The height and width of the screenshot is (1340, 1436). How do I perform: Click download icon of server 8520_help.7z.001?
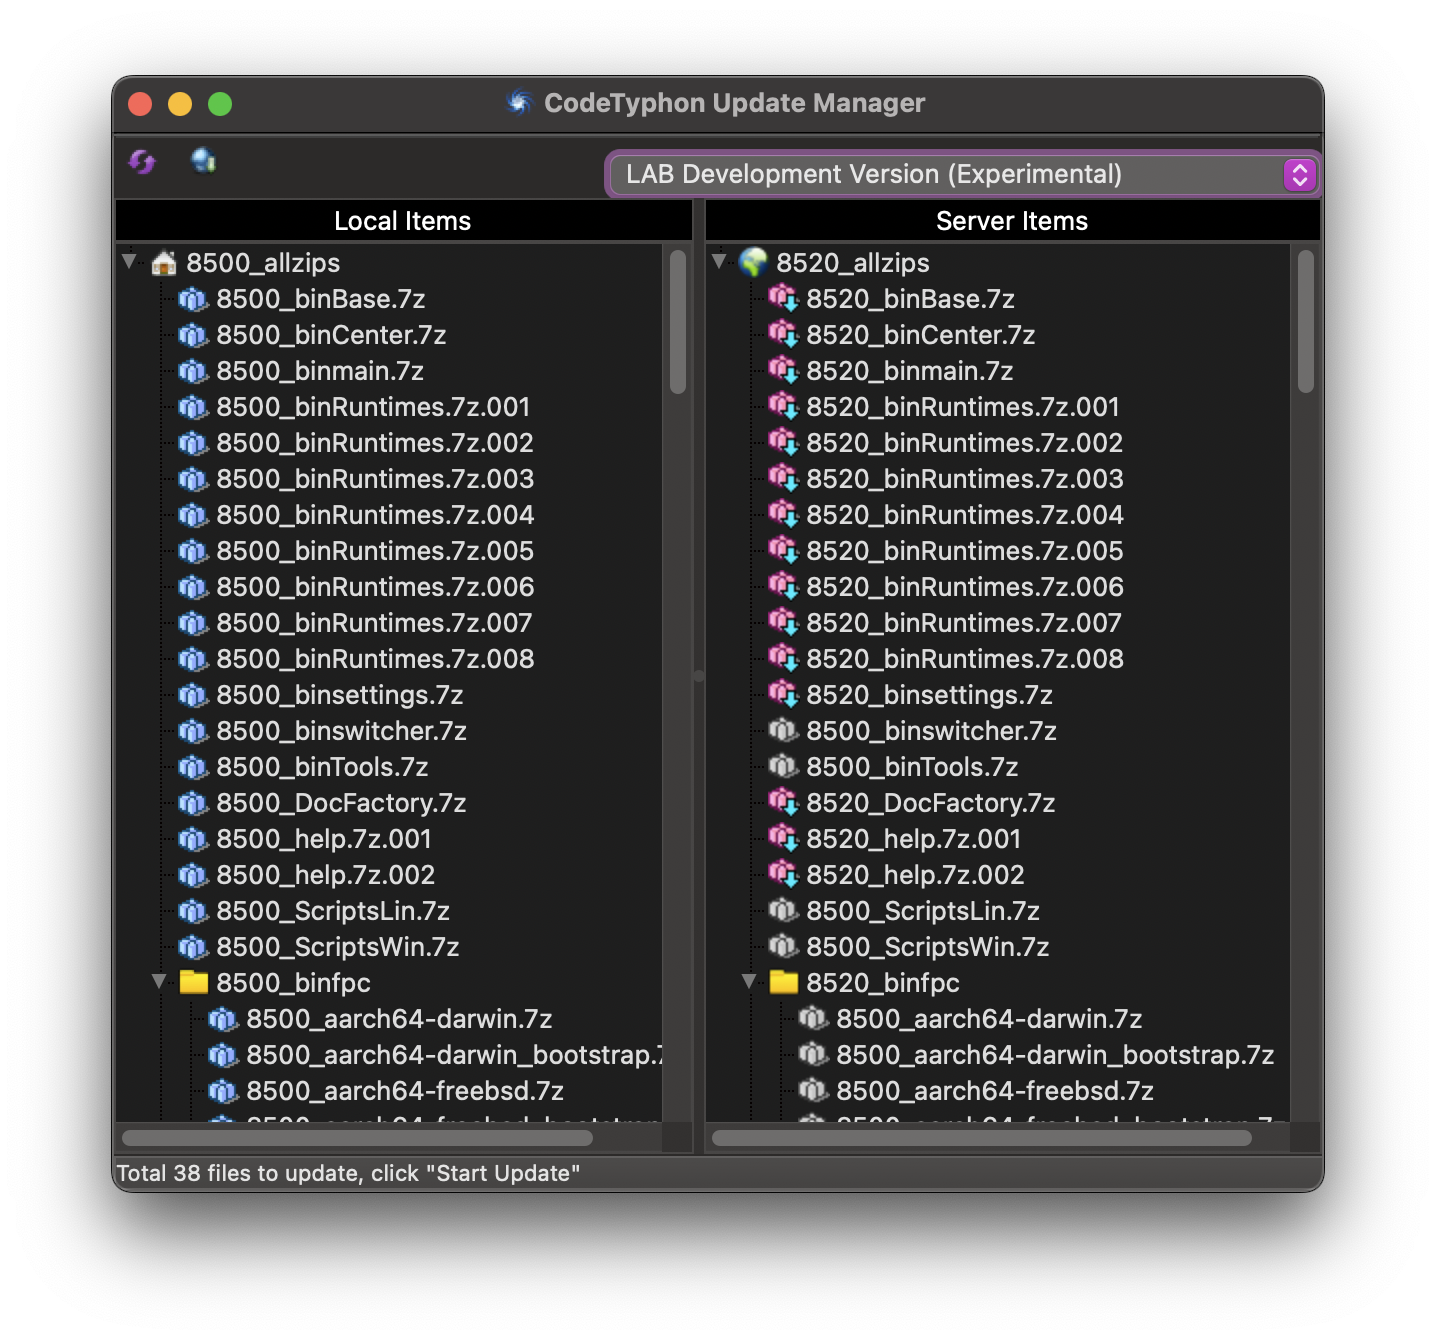click(x=783, y=839)
